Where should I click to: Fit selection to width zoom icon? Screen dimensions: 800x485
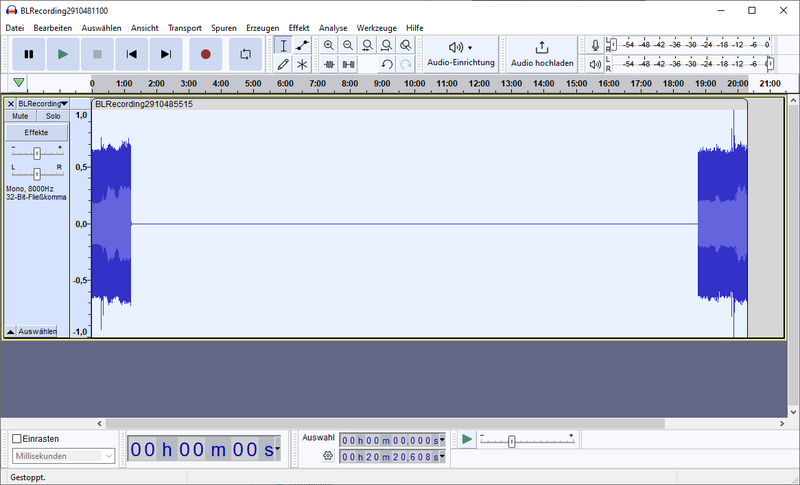coord(367,45)
